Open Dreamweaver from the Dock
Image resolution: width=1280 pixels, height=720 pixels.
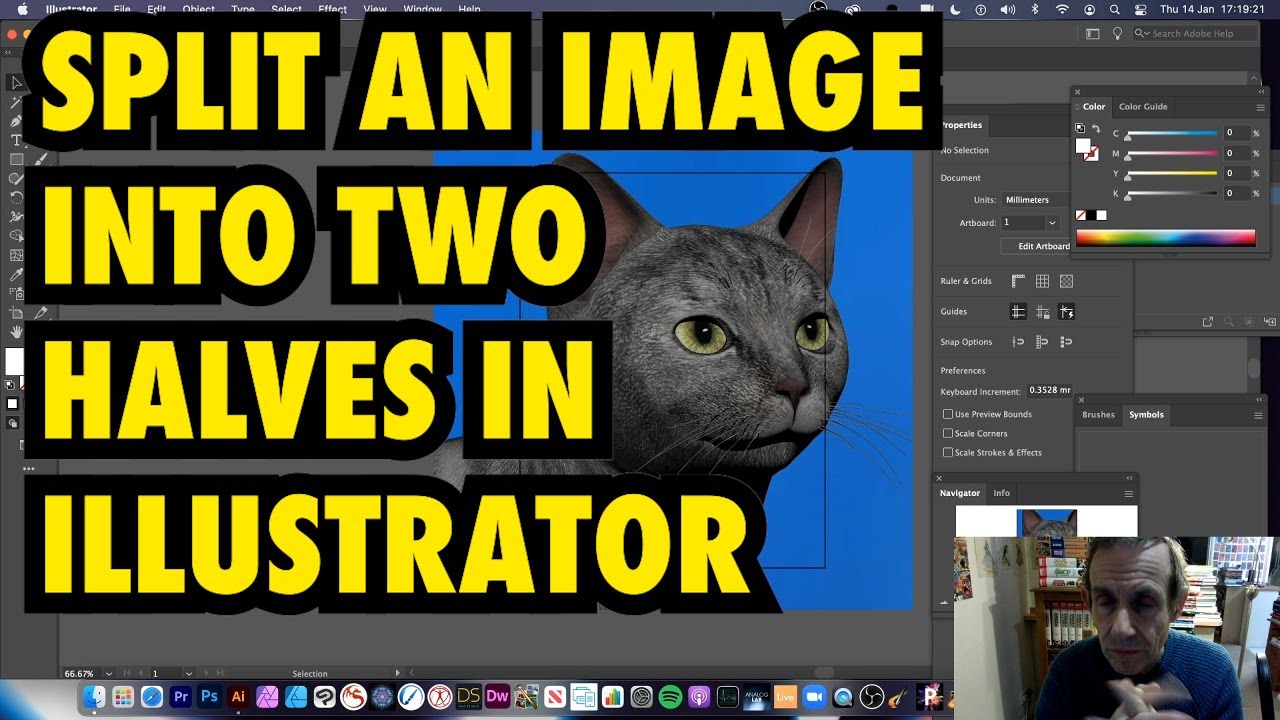(497, 696)
